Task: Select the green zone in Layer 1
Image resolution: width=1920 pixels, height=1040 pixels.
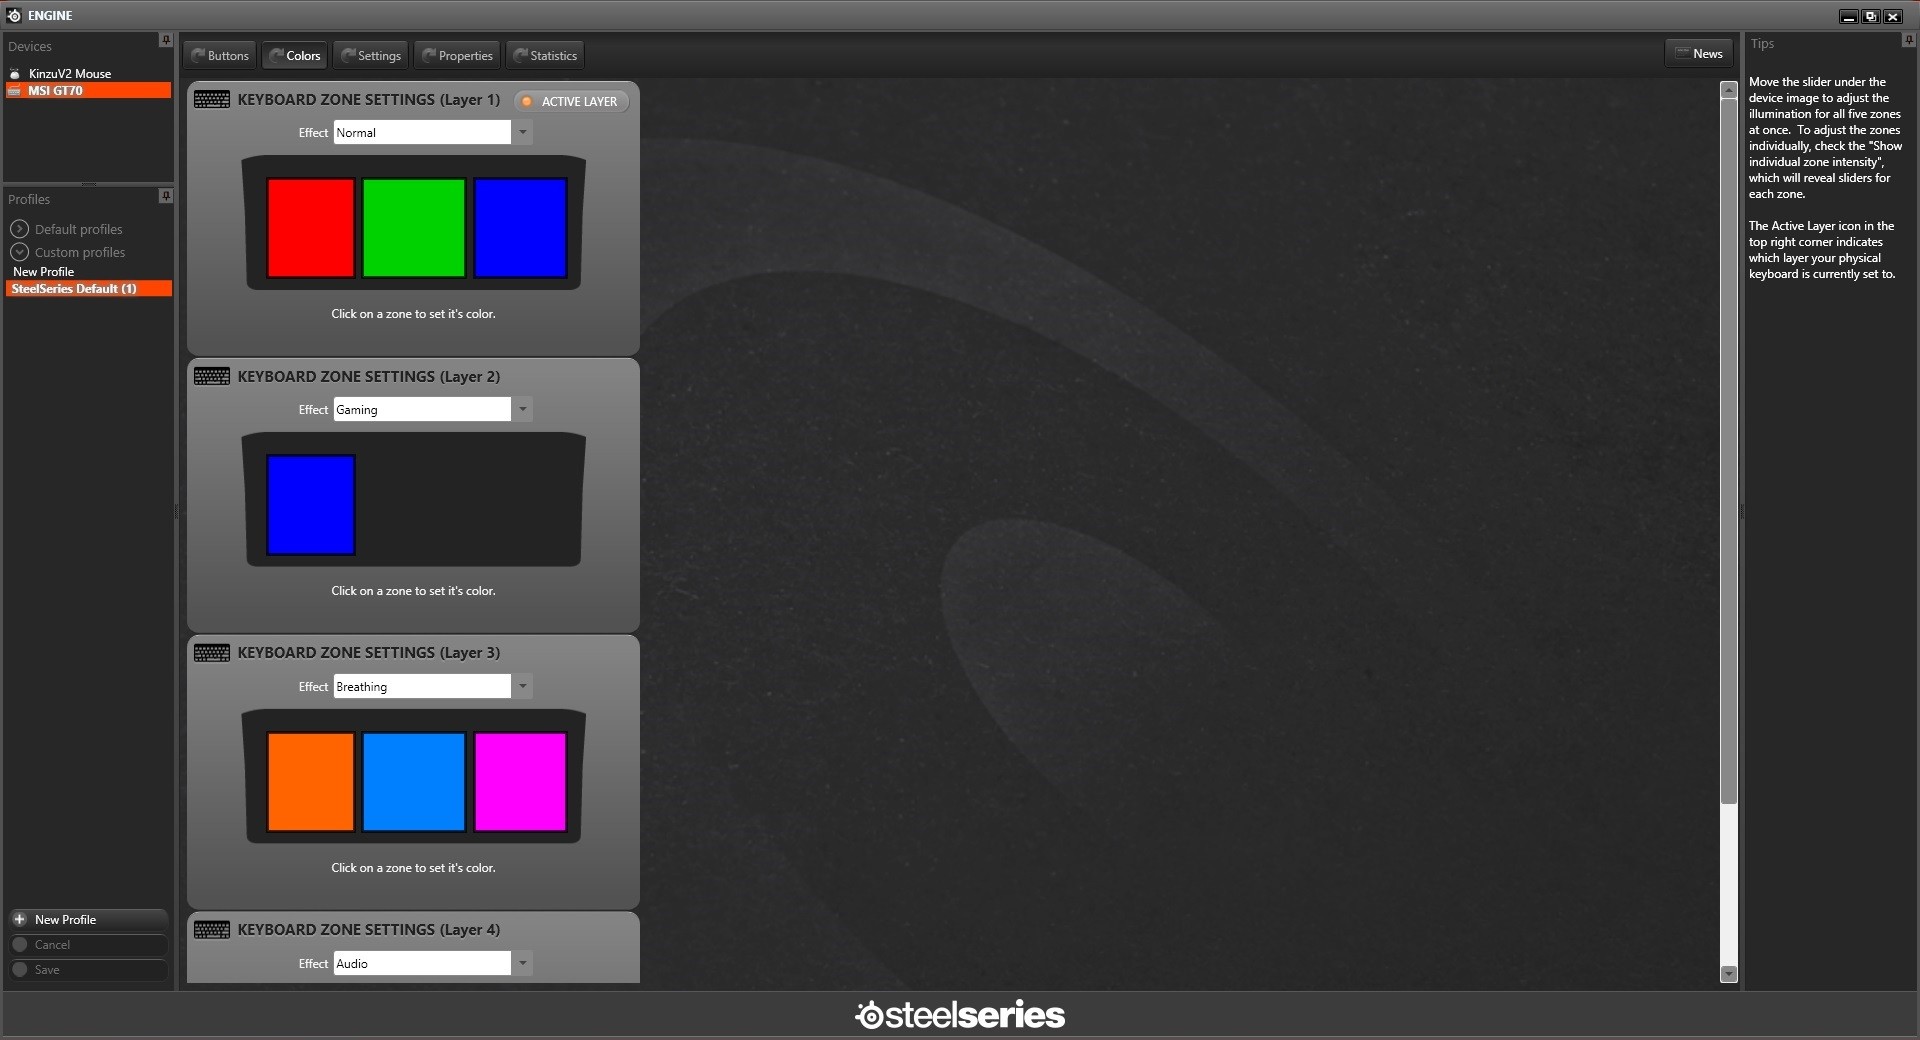Action: click(x=414, y=228)
